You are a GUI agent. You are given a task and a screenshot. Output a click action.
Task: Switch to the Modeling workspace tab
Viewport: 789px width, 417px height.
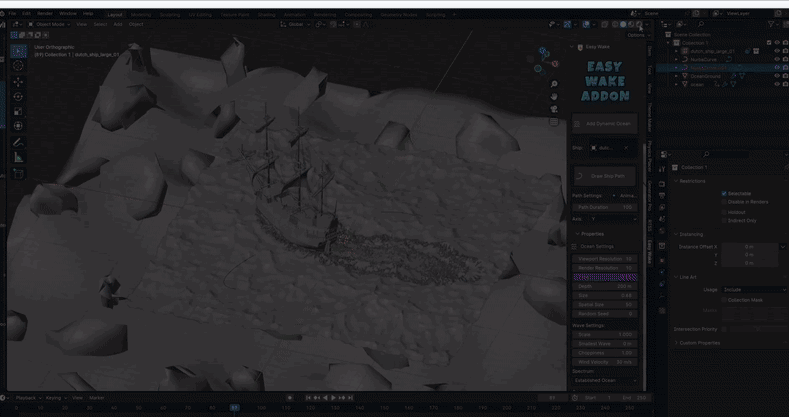pyautogui.click(x=141, y=15)
